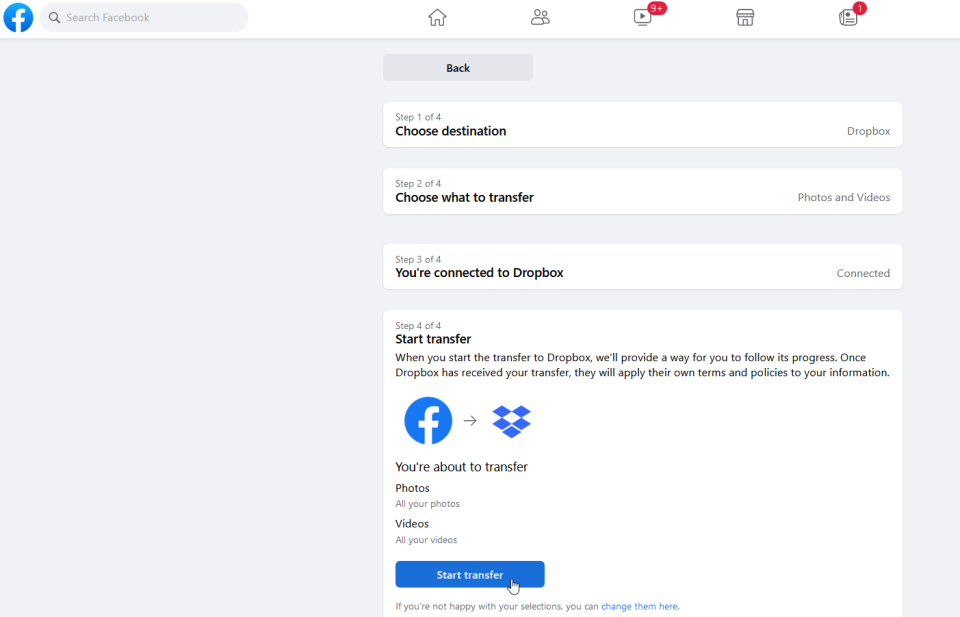This screenshot has height=617, width=960.
Task: Focus the Search Facebook field
Action: click(x=144, y=18)
